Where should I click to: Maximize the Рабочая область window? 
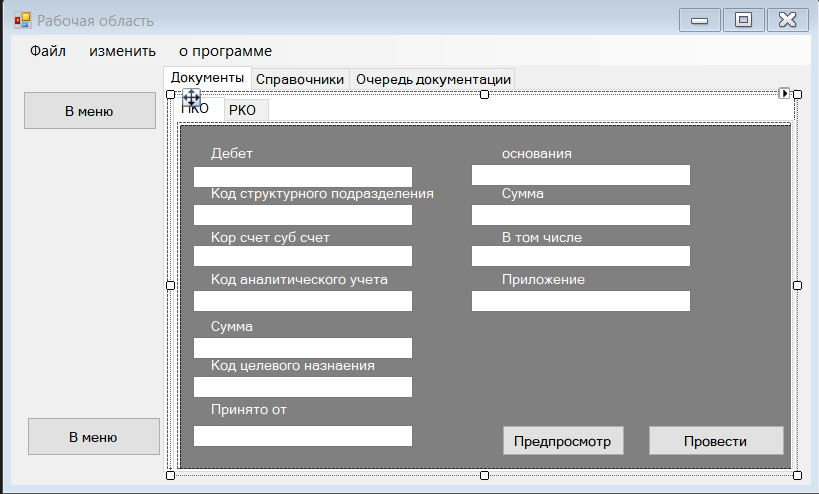click(743, 20)
